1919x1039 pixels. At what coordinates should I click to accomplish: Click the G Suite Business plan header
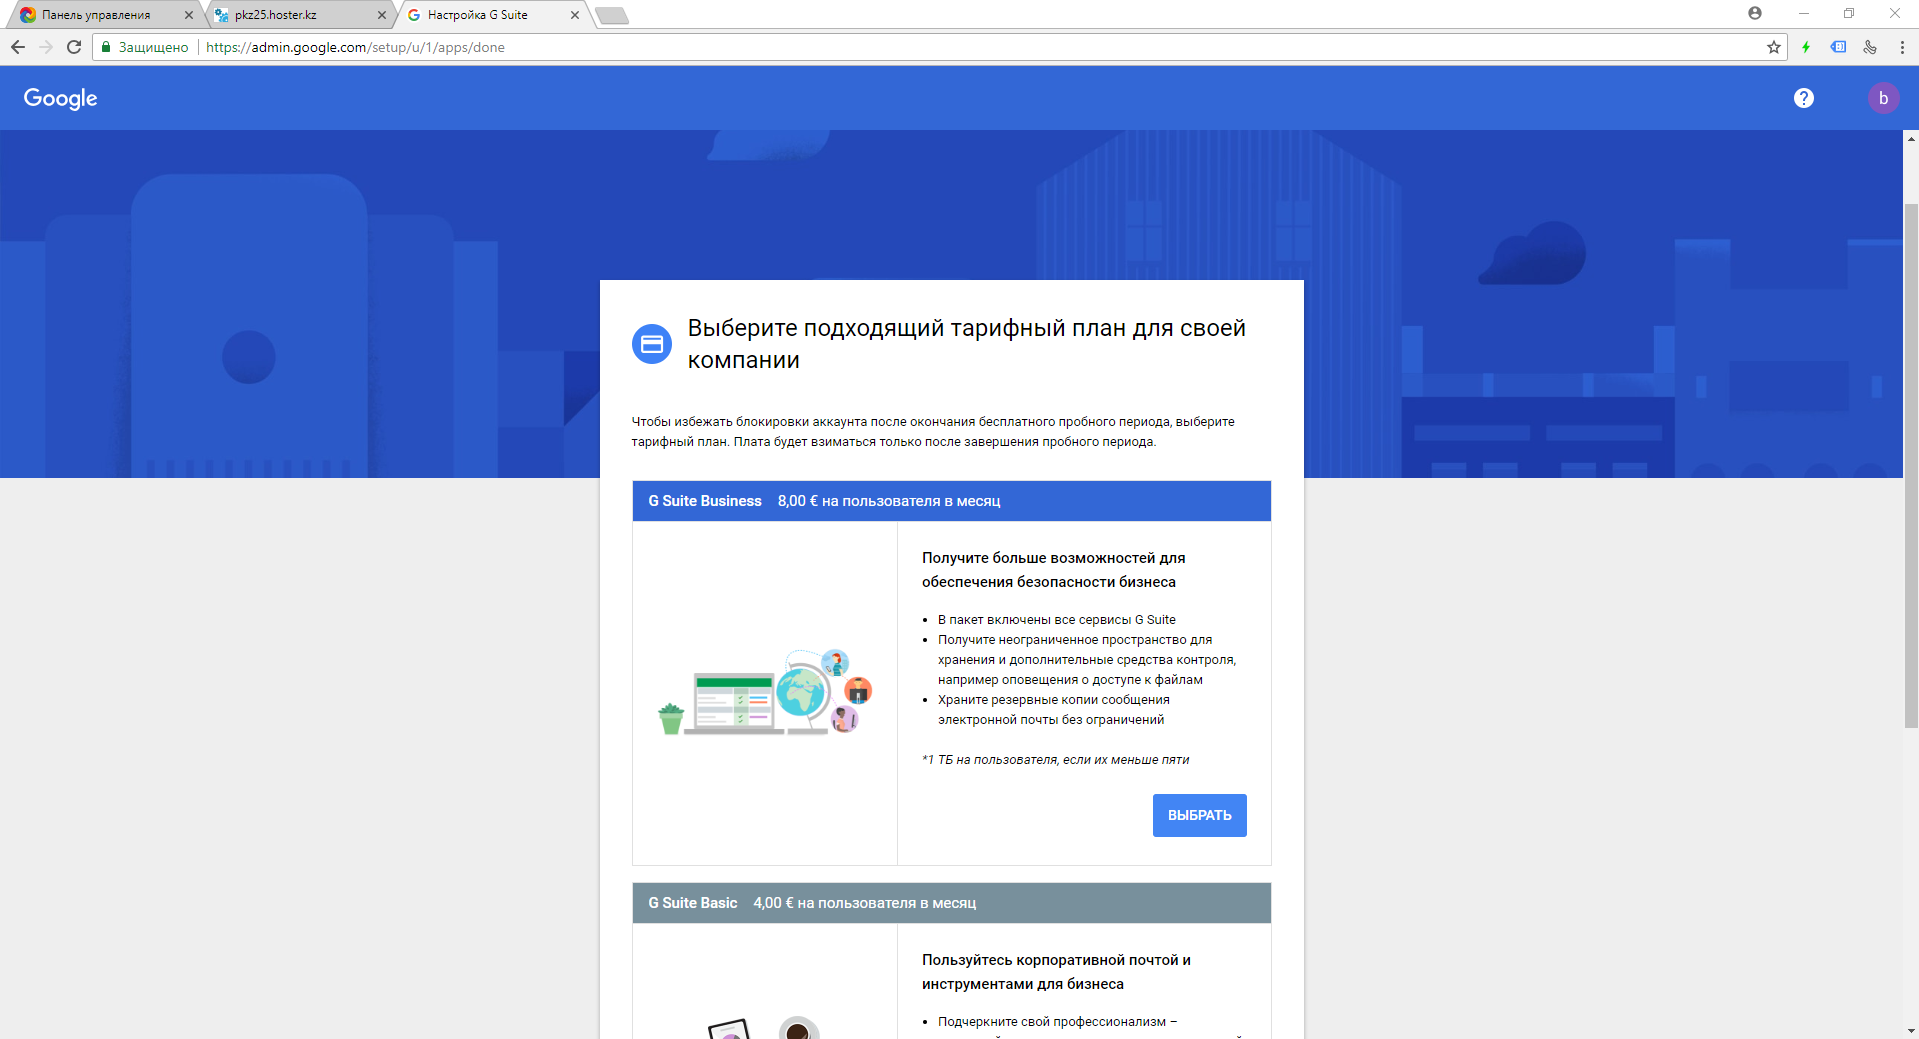952,501
